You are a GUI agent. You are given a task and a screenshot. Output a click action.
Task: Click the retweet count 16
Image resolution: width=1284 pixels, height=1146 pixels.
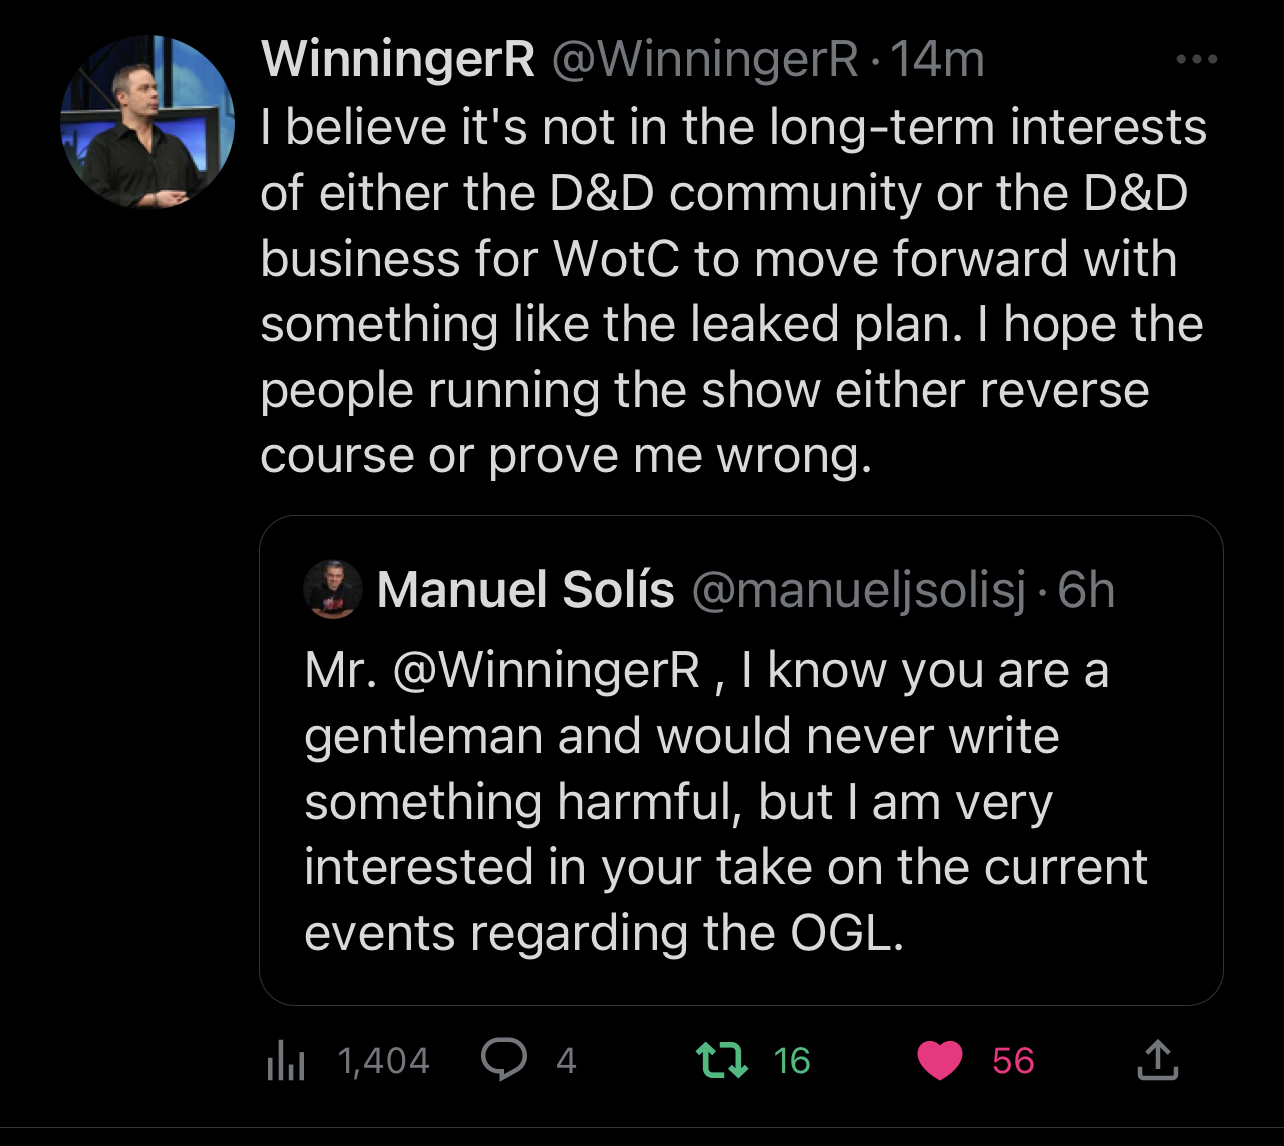click(792, 1060)
